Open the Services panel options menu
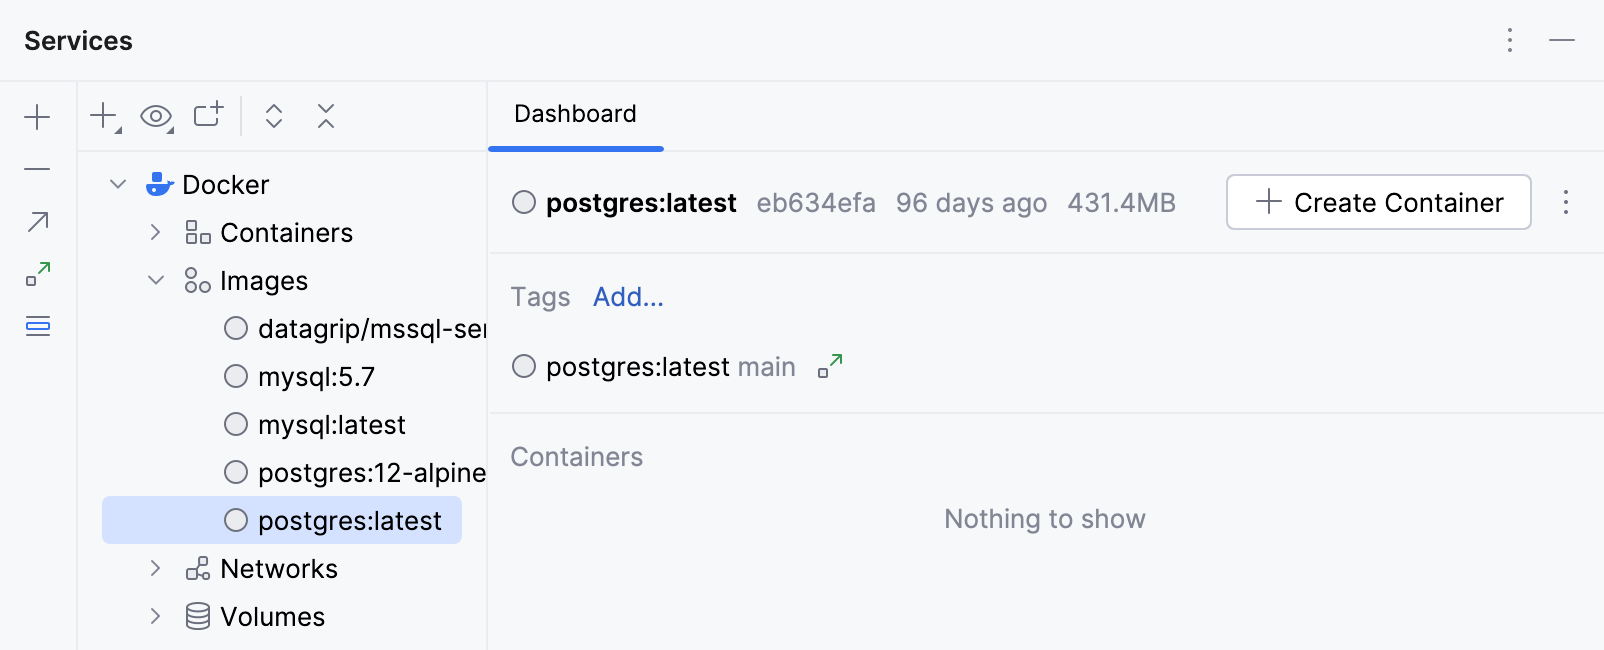This screenshot has height=650, width=1604. coord(1509,40)
